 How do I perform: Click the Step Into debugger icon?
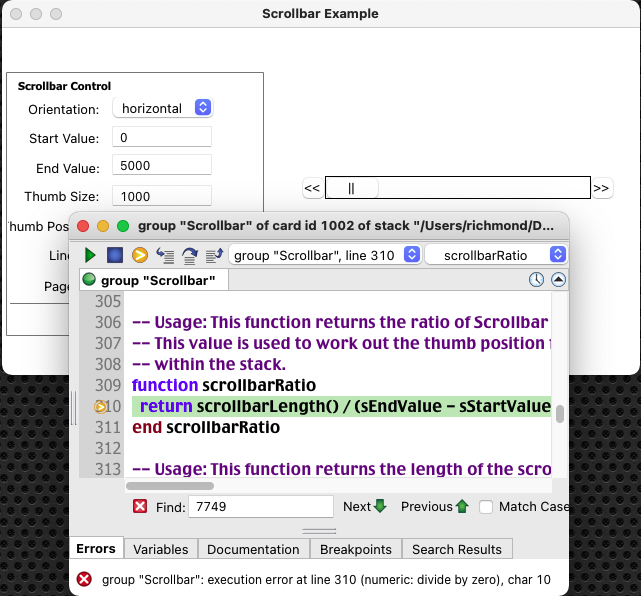(x=165, y=255)
